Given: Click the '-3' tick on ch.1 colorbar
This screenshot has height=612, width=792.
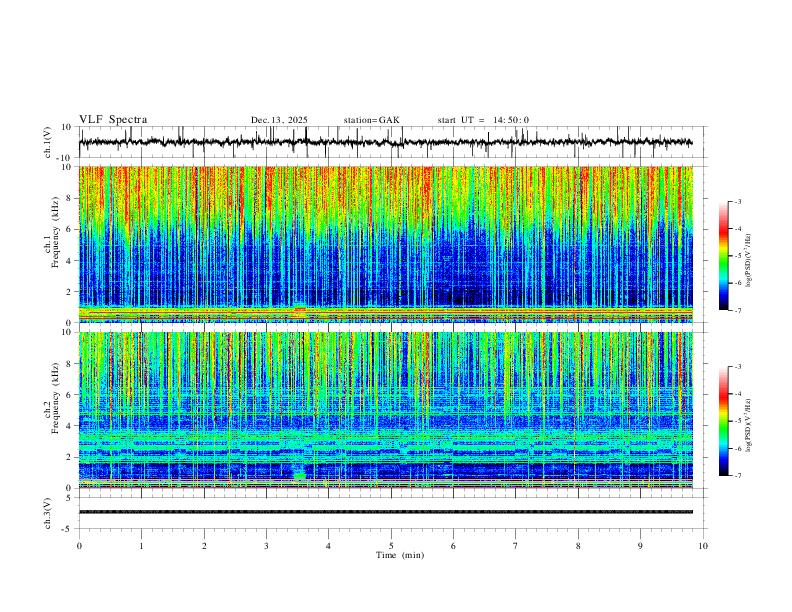Looking at the screenshot, I should tap(738, 201).
